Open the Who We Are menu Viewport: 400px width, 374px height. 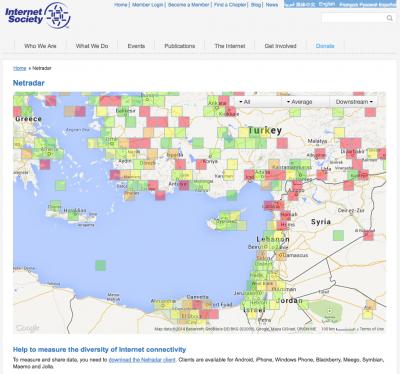point(40,46)
